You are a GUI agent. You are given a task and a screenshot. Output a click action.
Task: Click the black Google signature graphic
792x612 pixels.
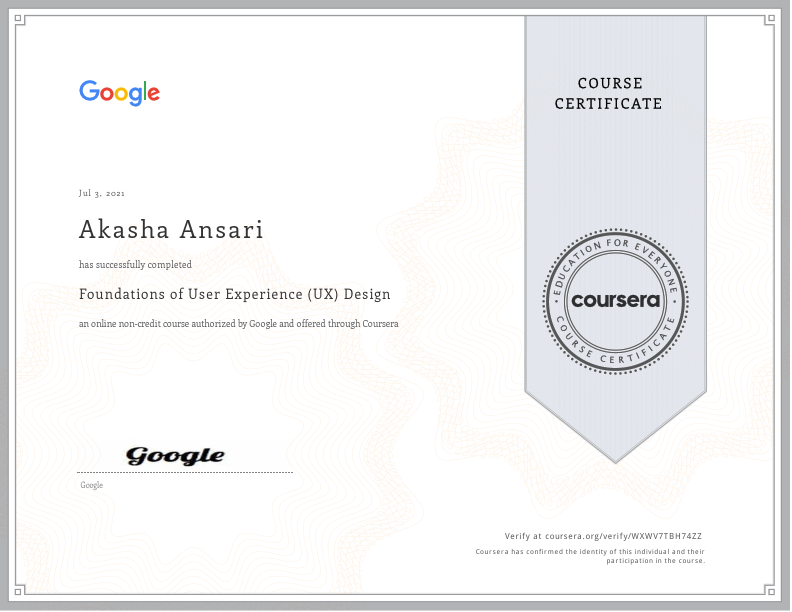pos(175,456)
